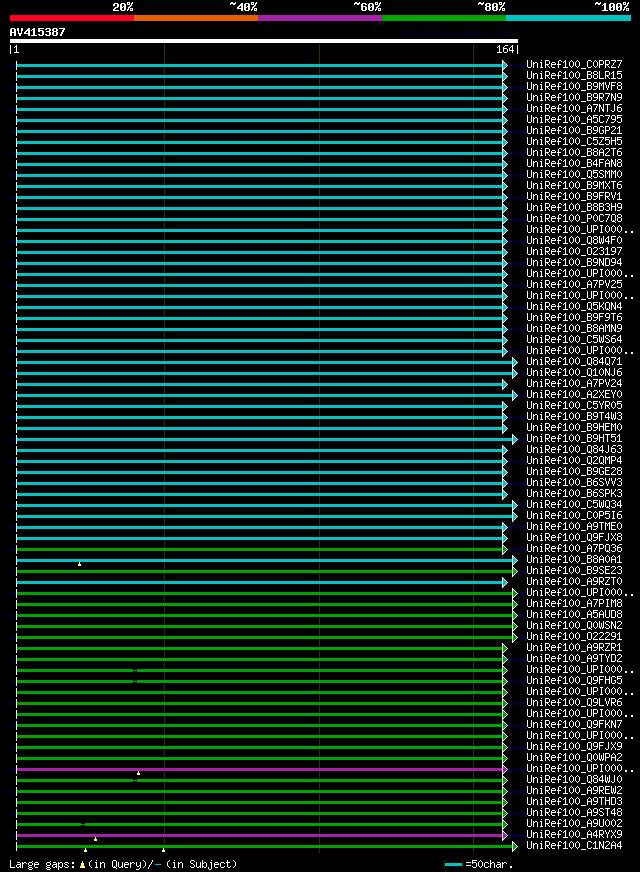Screen dimensions: 640x872
Task: Select the UniRef100_Q9FJX8 hit name
Action: click(574, 537)
